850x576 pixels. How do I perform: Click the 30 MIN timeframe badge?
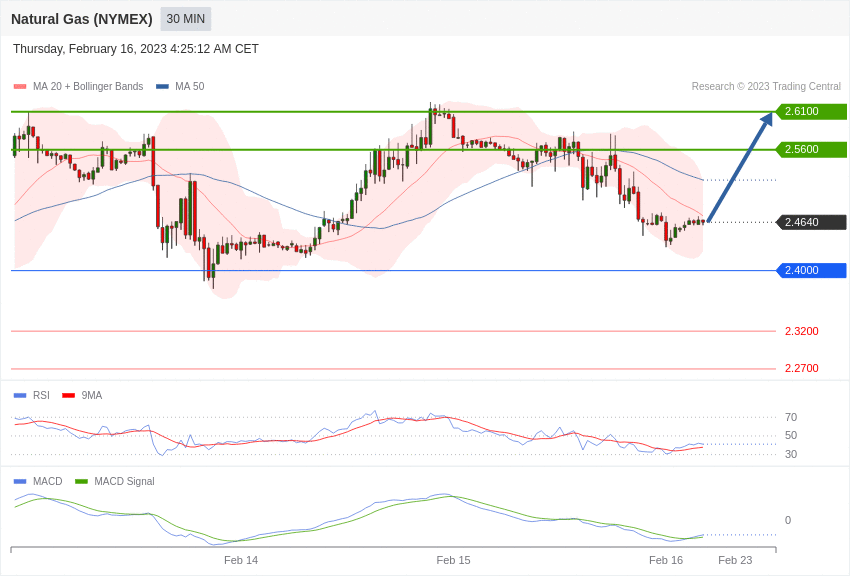[x=185, y=19]
